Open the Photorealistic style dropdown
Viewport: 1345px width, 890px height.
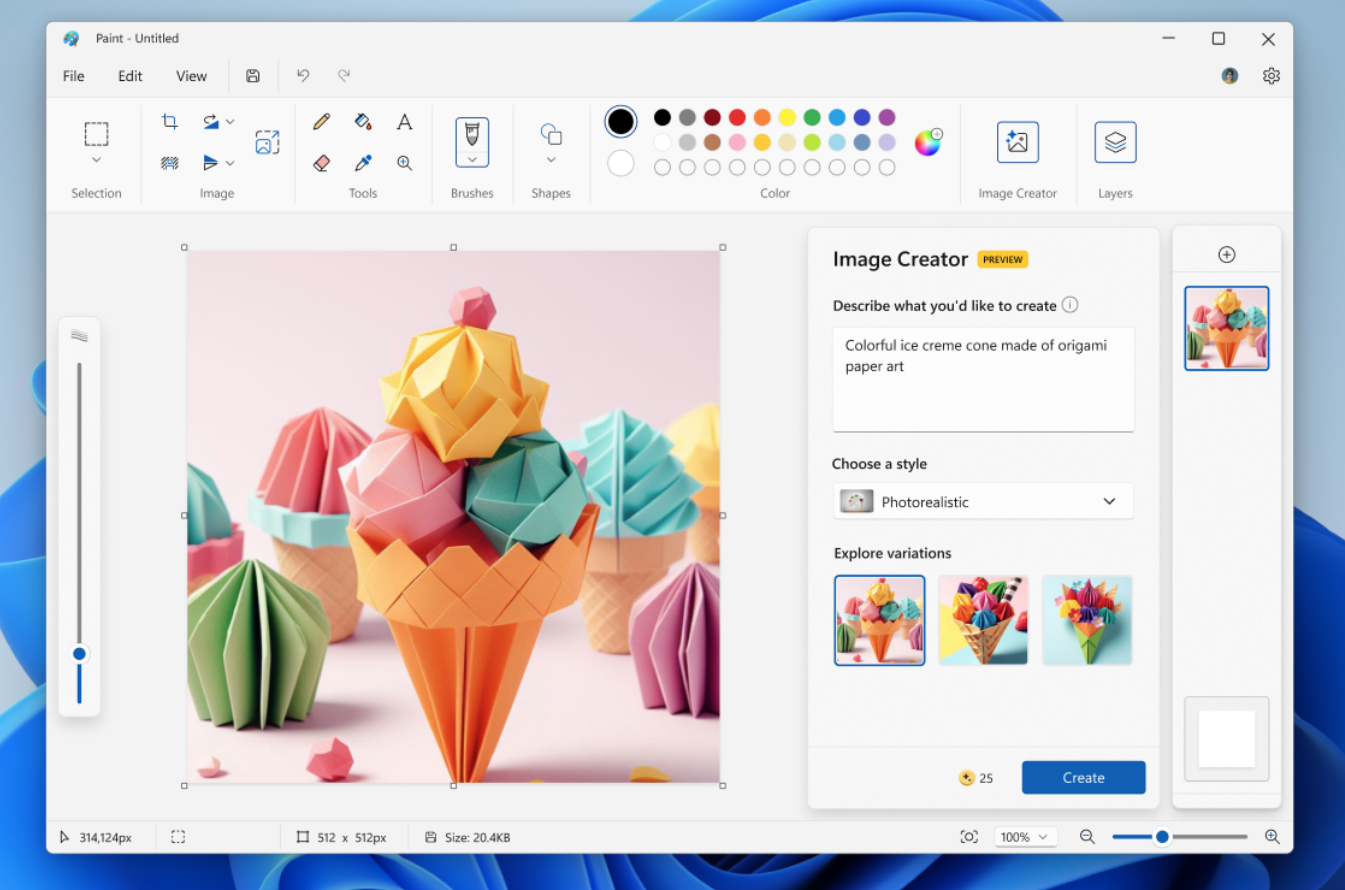coord(983,502)
